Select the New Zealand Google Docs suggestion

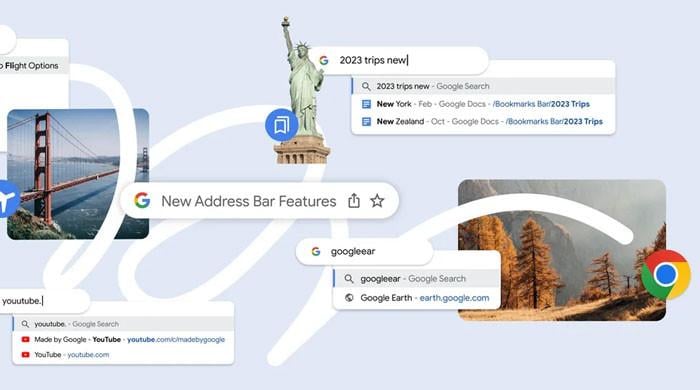483,121
